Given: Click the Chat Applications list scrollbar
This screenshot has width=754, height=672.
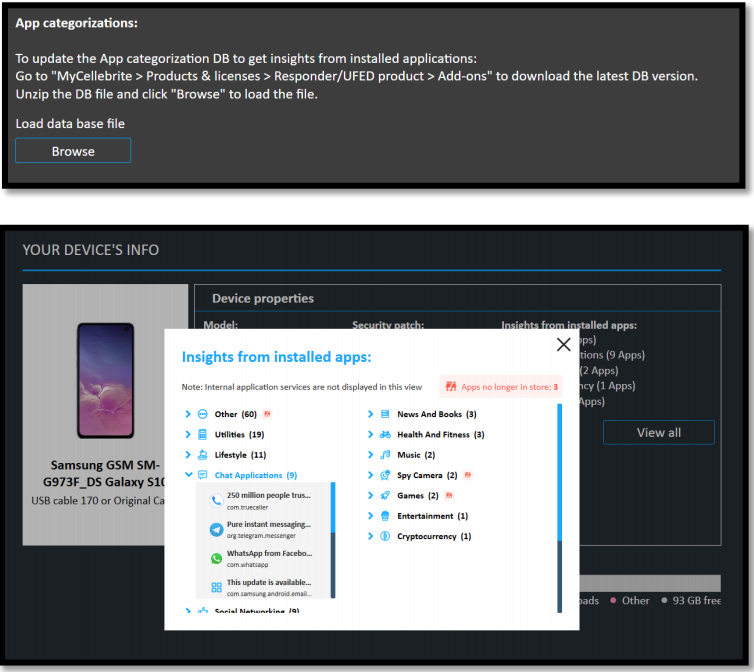Looking at the screenshot, I should pyautogui.click(x=333, y=540).
